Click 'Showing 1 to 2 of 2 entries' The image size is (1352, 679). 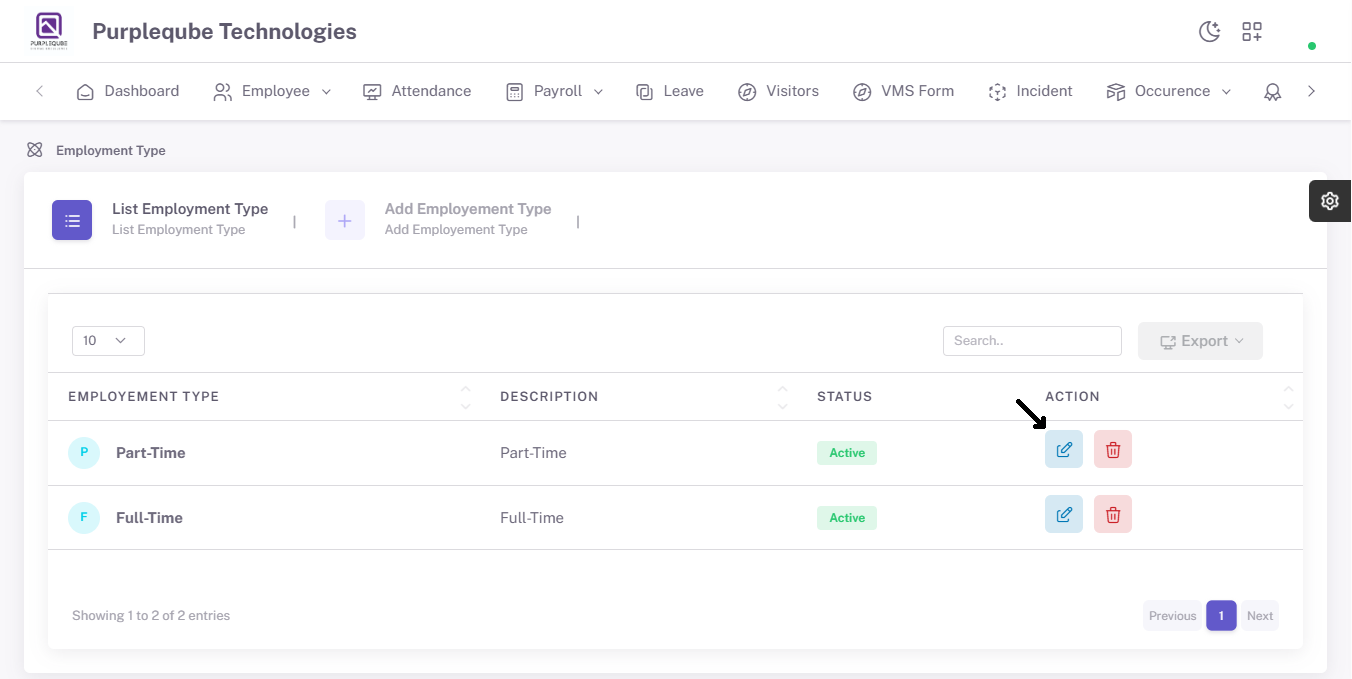click(x=151, y=616)
